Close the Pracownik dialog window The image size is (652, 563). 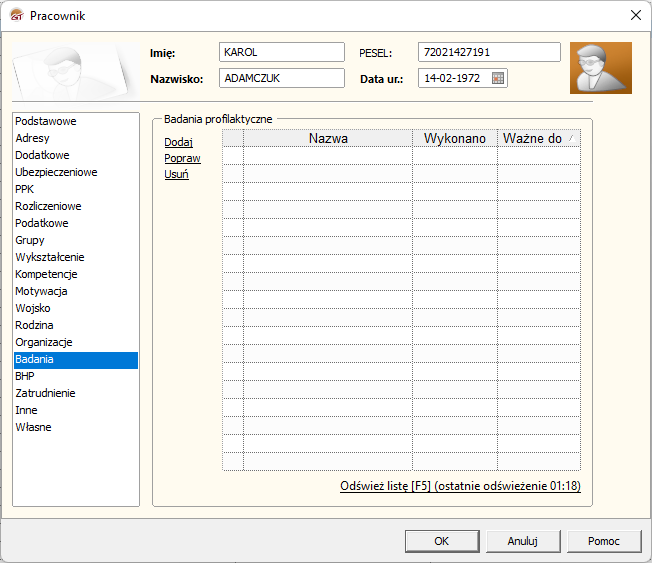tap(635, 15)
